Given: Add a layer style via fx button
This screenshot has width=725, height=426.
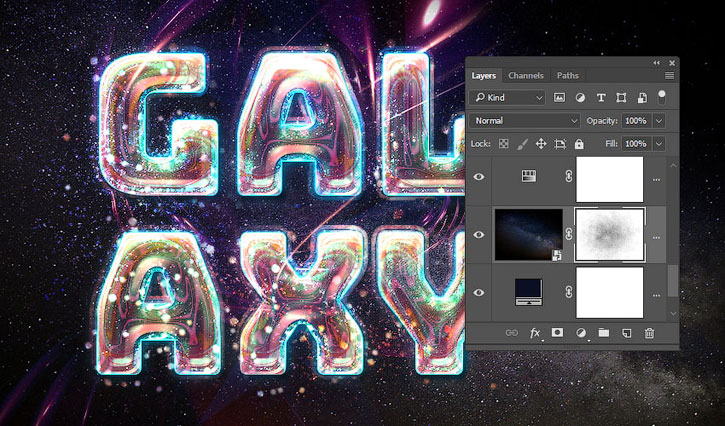Looking at the screenshot, I should (x=535, y=333).
